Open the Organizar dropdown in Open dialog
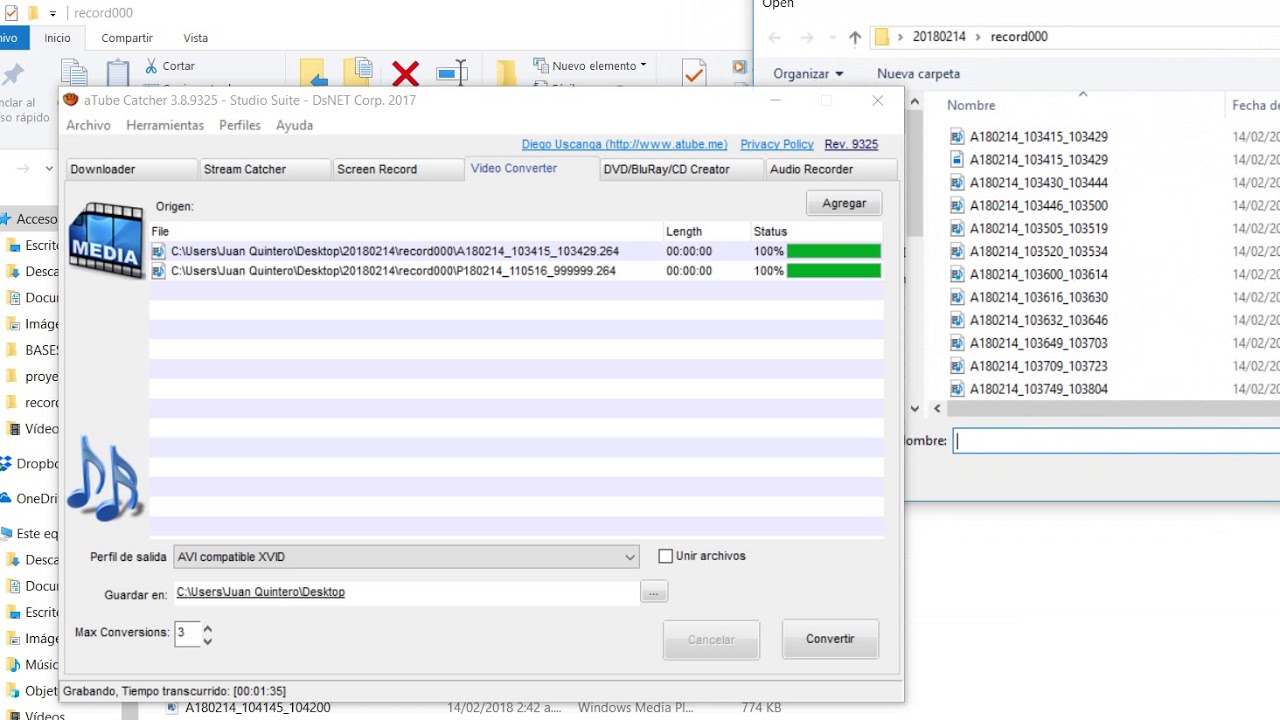Viewport: 1280px width, 720px height. coord(808,74)
